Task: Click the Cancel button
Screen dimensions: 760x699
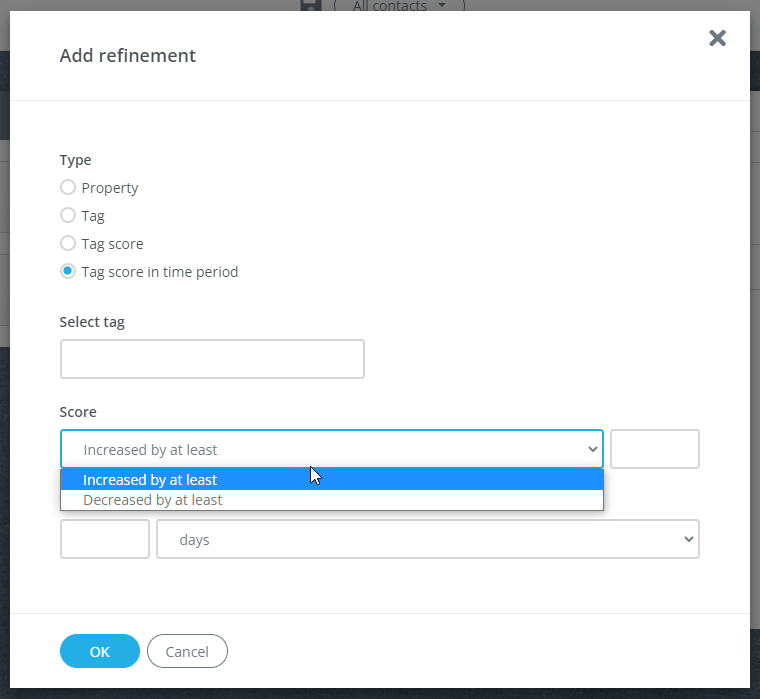Action: [188, 651]
